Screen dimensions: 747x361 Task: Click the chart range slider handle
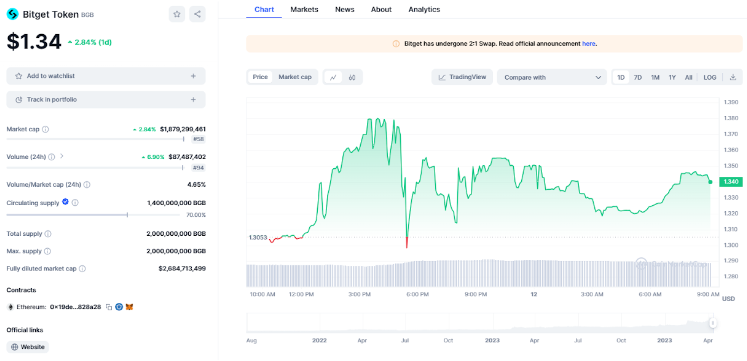[x=713, y=323]
